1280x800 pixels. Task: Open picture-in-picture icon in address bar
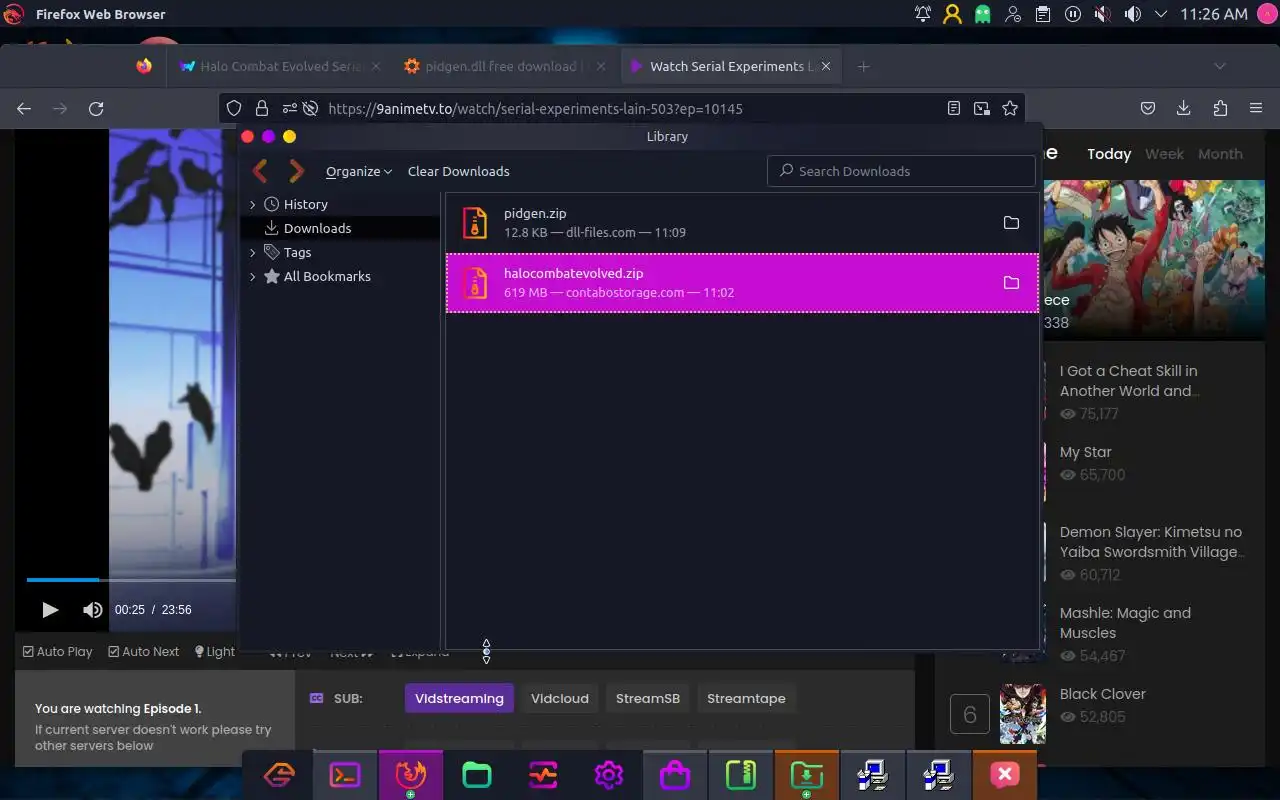click(982, 108)
